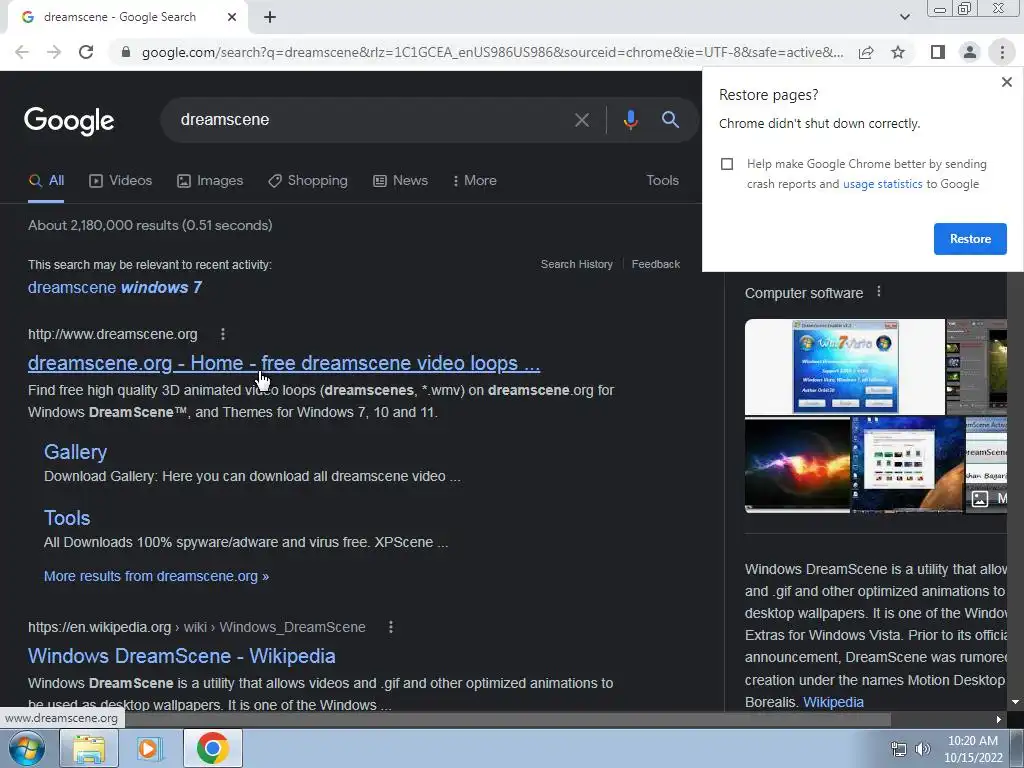Screen dimensions: 1024x768
Task: Click the network tray icon
Action: pyautogui.click(x=899, y=750)
